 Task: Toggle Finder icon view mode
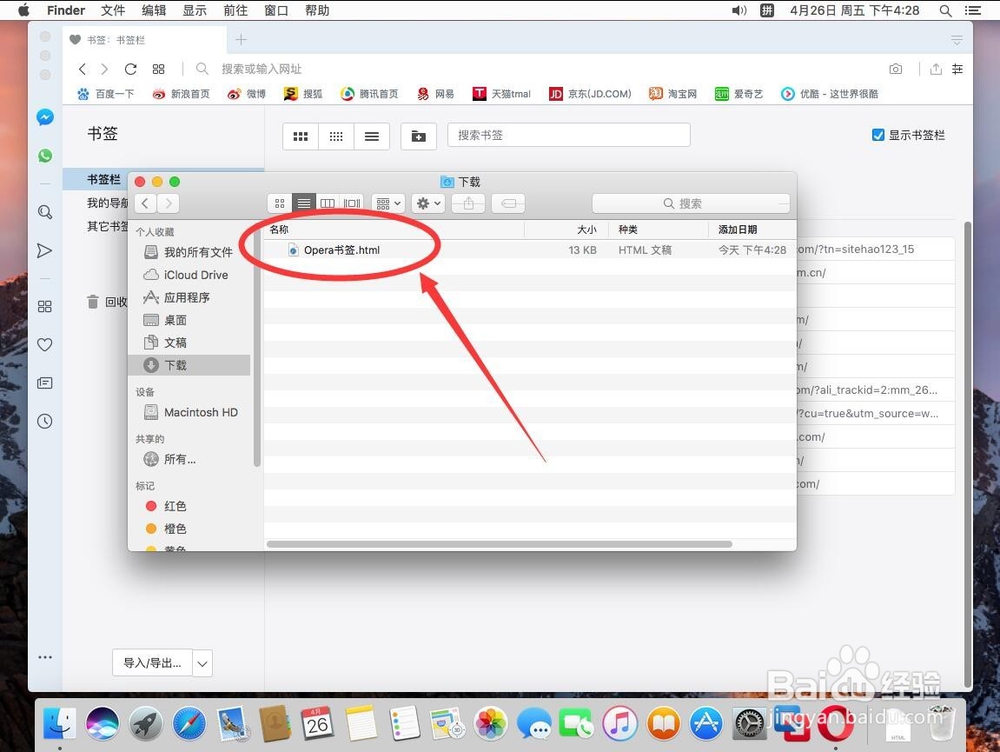click(x=279, y=203)
